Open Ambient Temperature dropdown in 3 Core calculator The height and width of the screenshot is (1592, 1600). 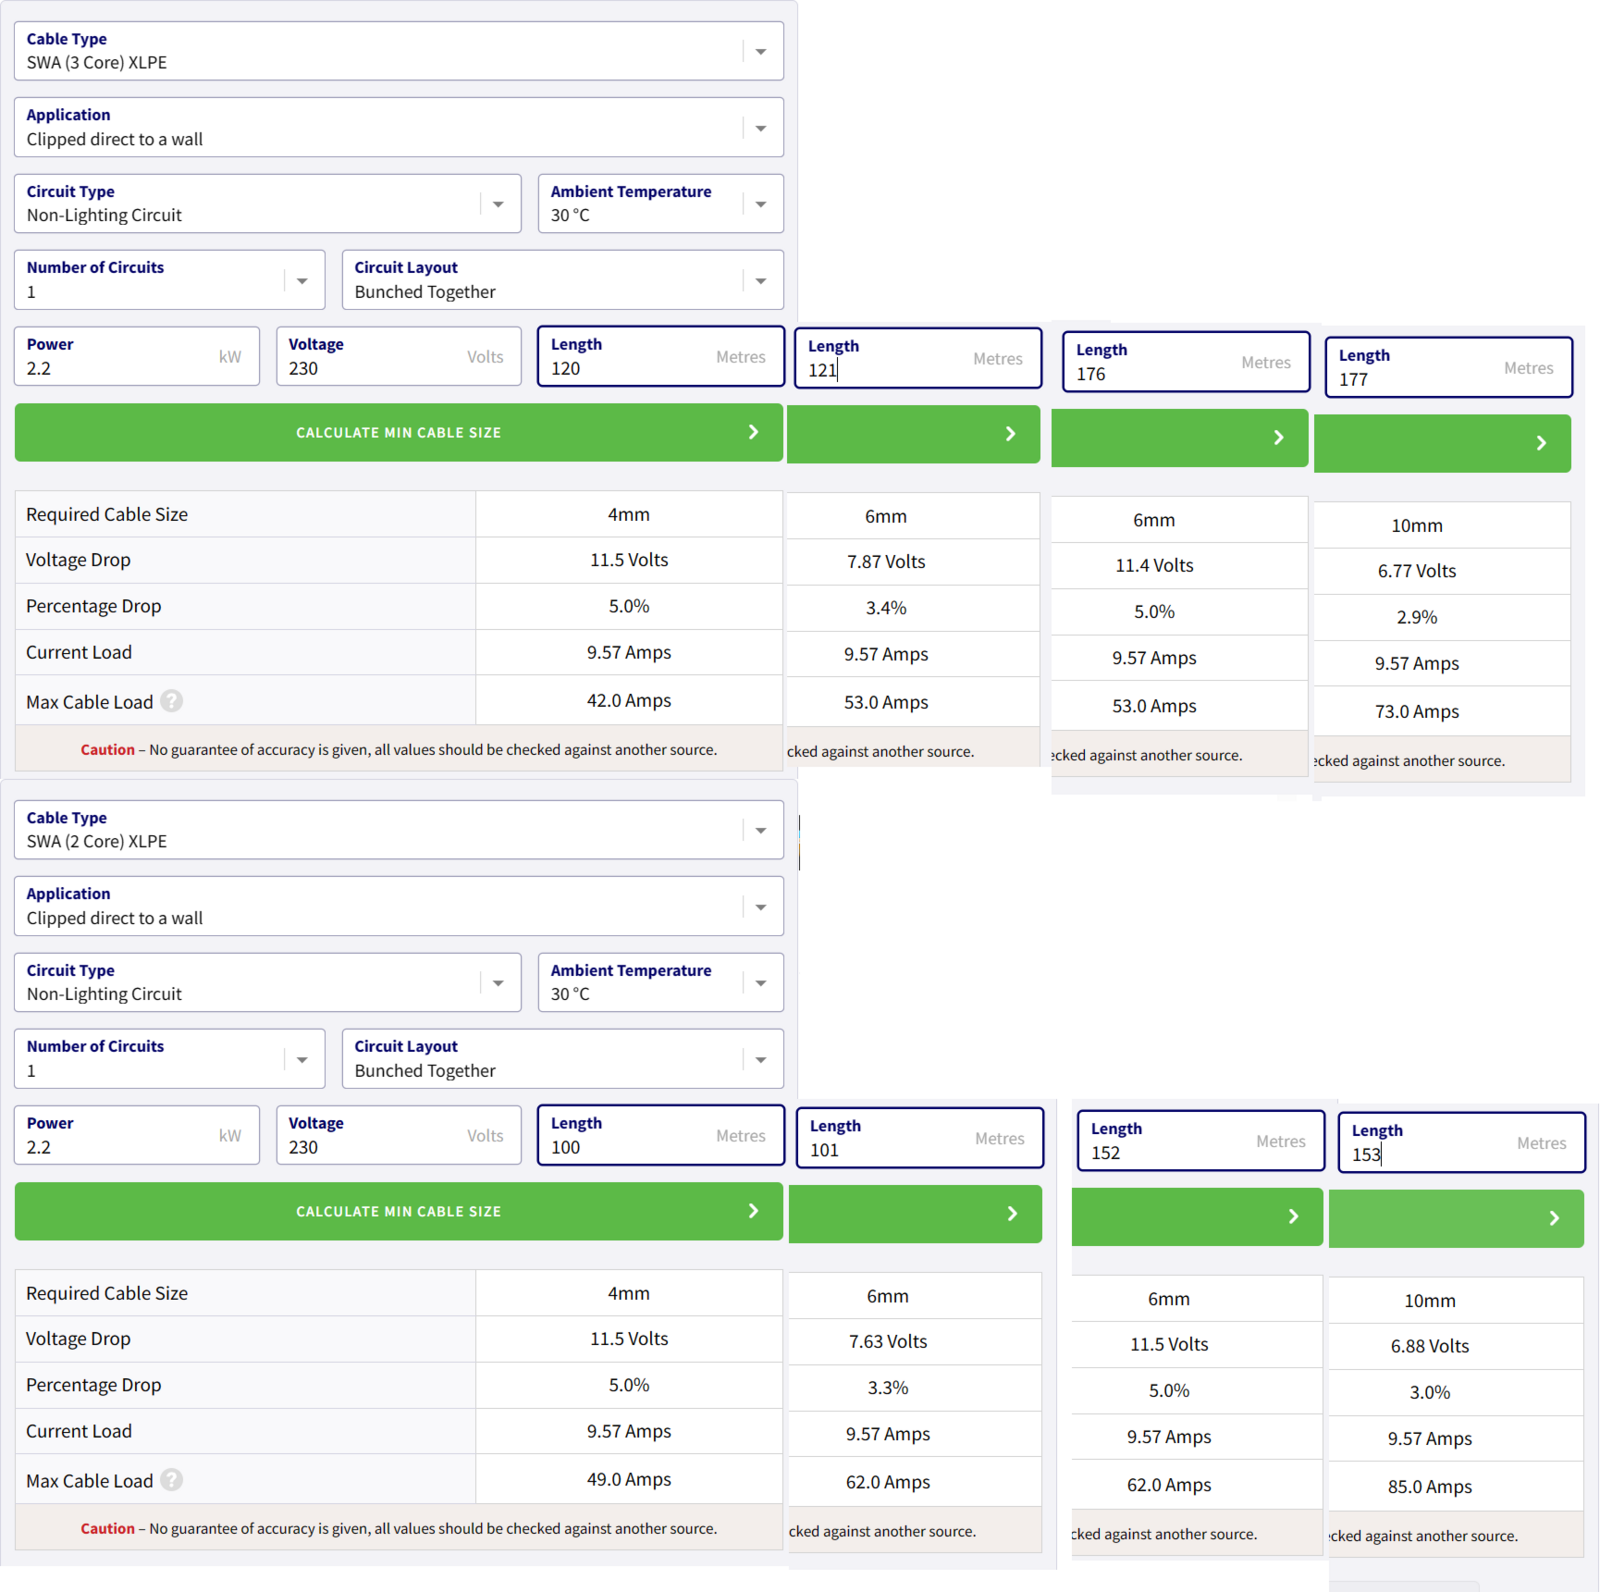point(660,204)
